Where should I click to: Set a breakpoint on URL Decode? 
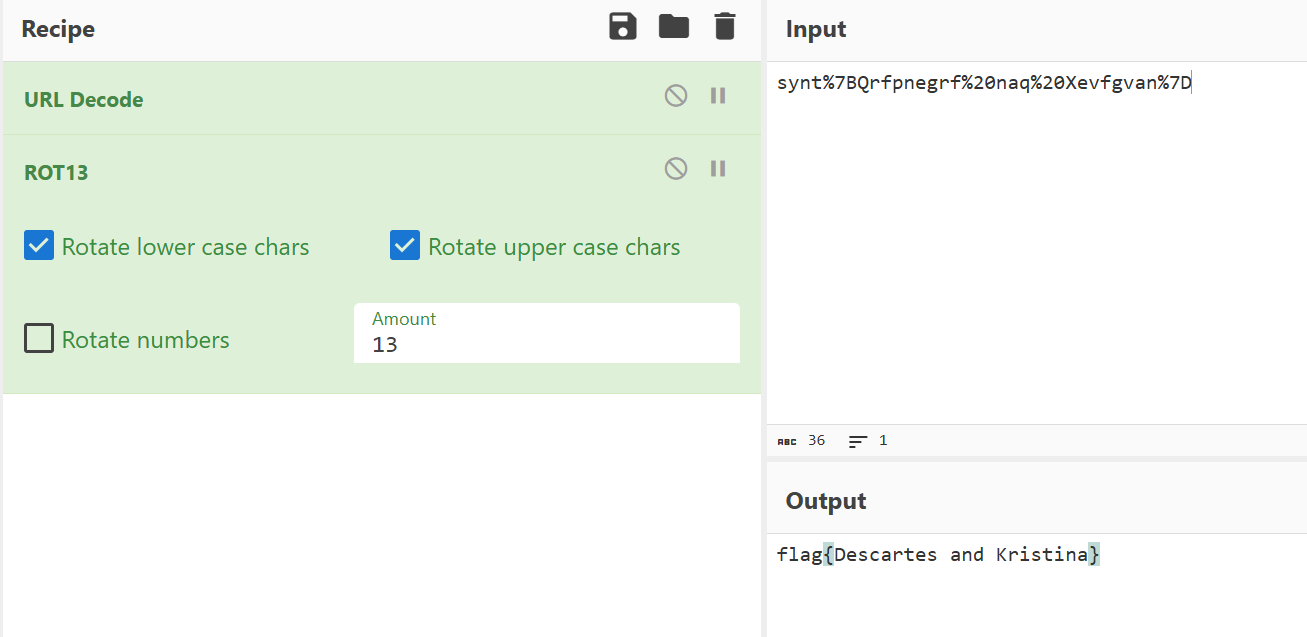click(x=718, y=96)
